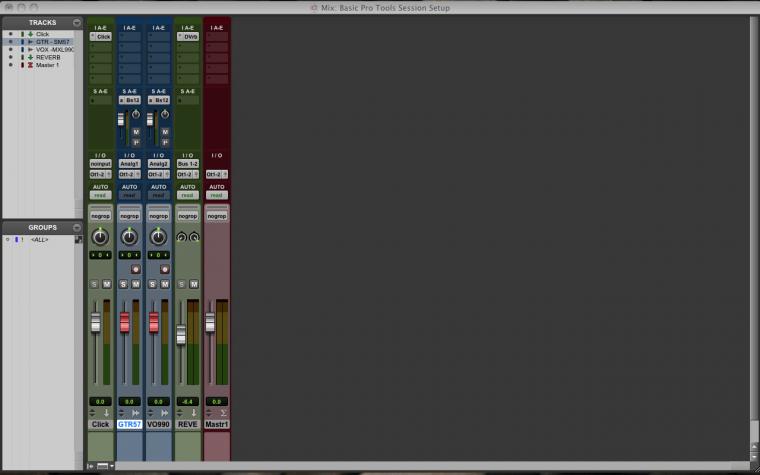Open the Analog 2 input selector on VO990 track

[x=158, y=164]
